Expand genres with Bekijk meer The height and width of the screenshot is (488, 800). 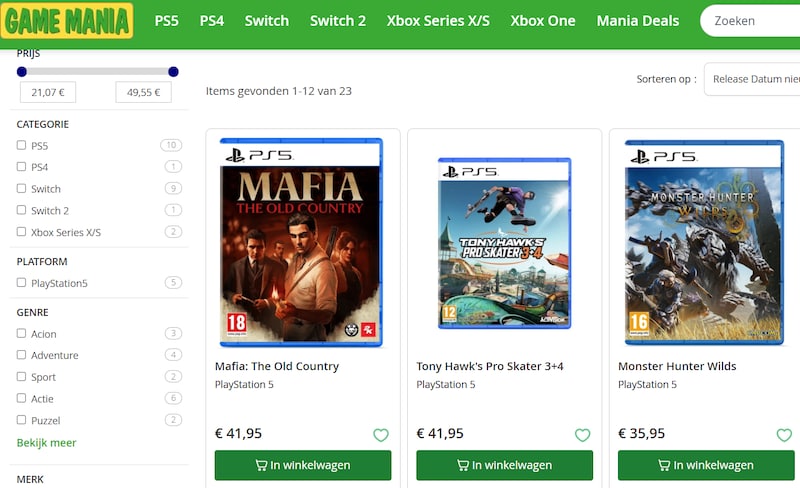point(46,442)
